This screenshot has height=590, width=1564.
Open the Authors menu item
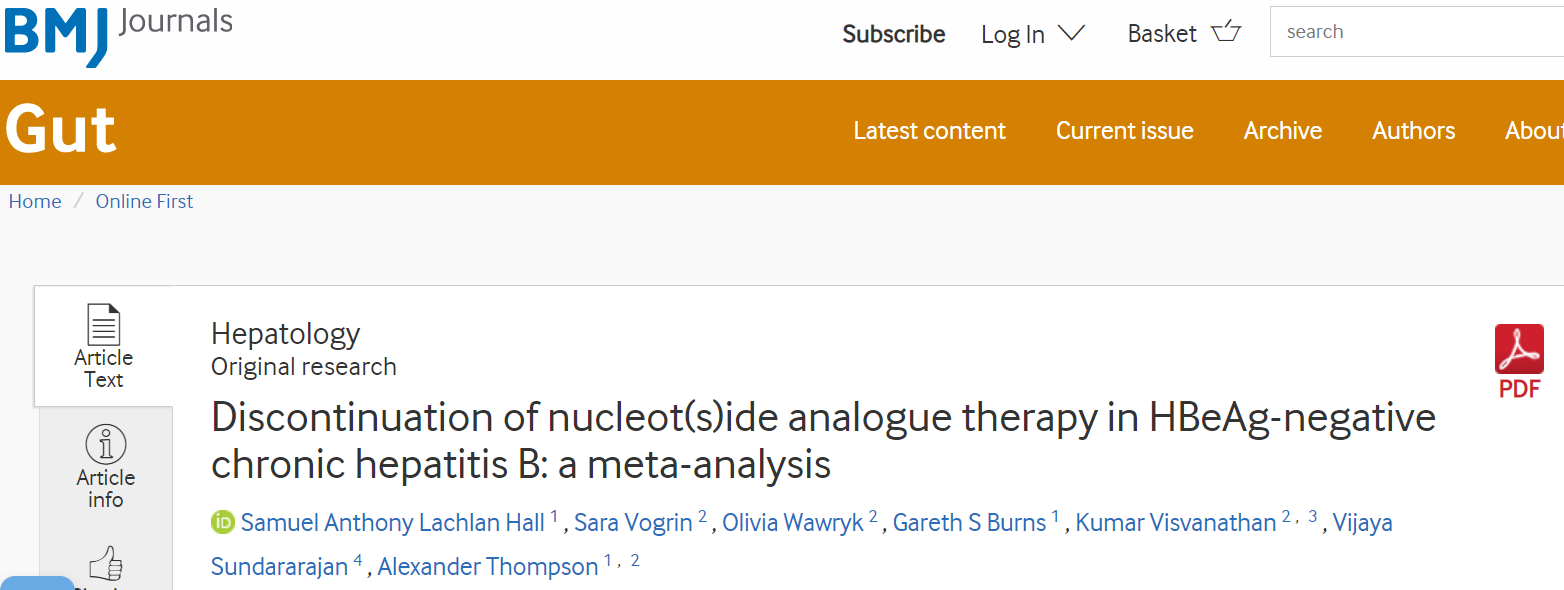(x=1413, y=131)
